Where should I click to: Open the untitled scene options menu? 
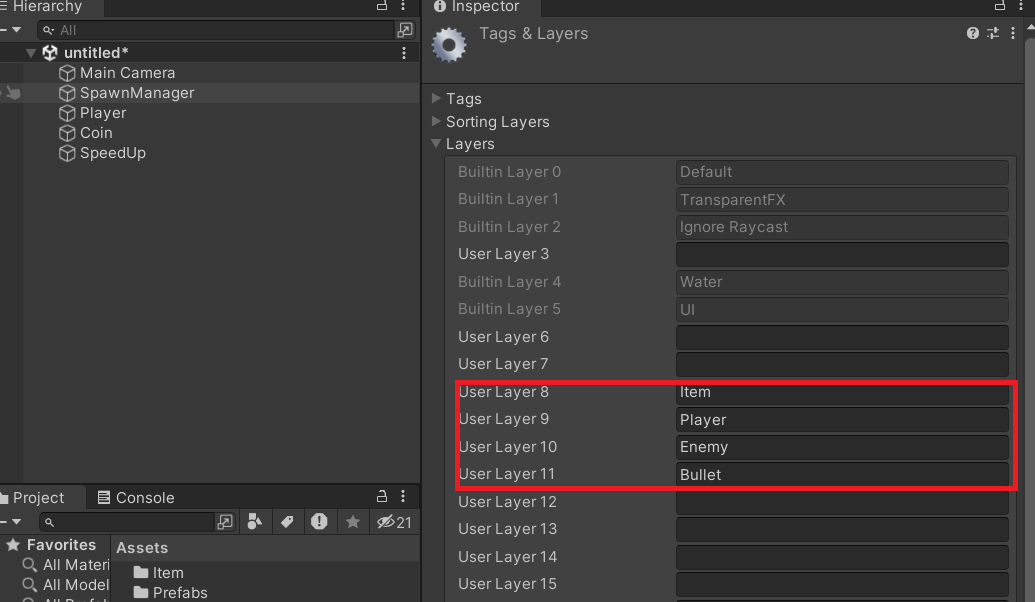[404, 53]
